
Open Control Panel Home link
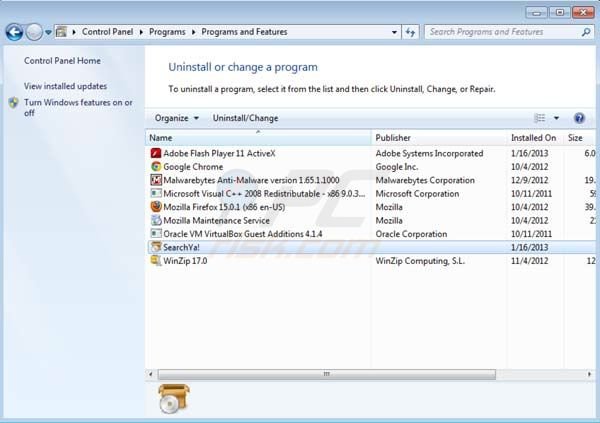tap(62, 60)
